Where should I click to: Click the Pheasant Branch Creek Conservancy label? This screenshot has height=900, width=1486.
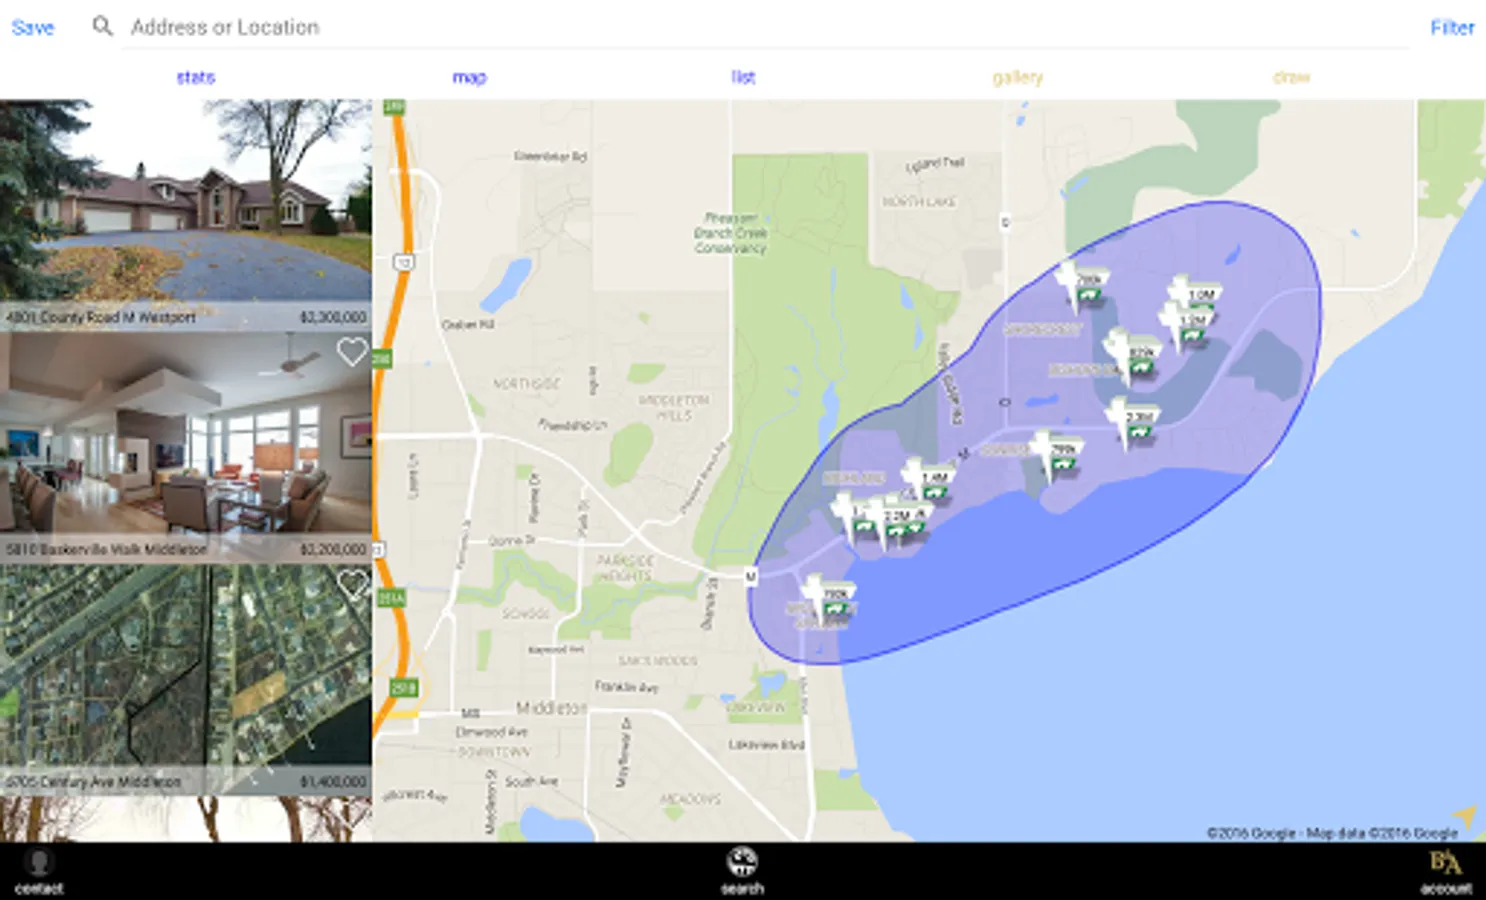[x=731, y=232]
